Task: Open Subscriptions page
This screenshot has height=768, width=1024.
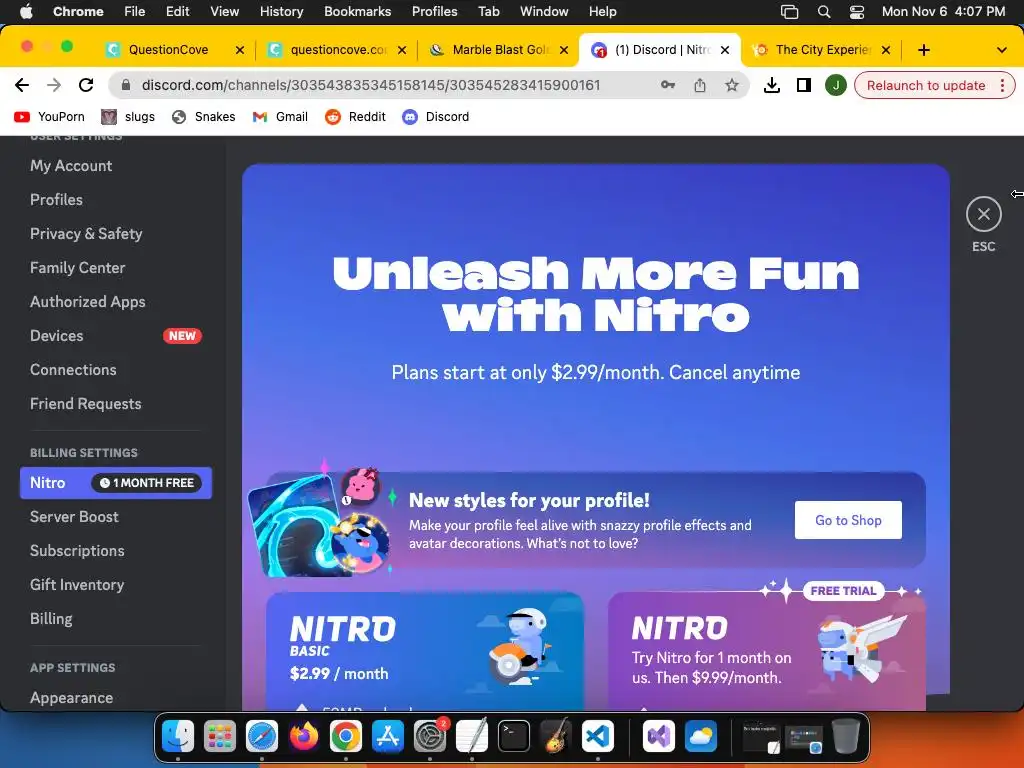Action: pyautogui.click(x=77, y=551)
